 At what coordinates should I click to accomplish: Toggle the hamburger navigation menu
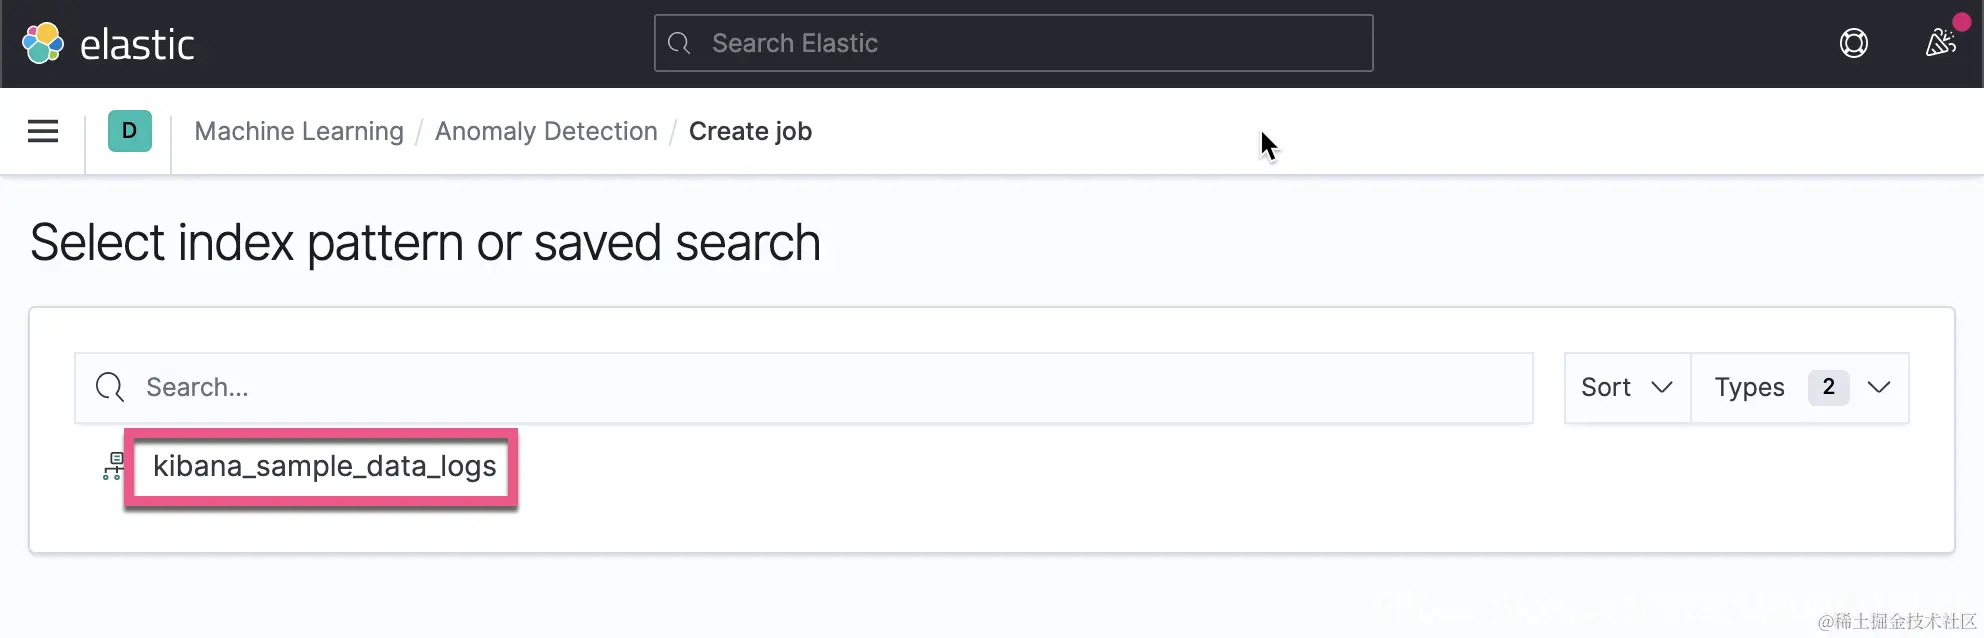(43, 131)
